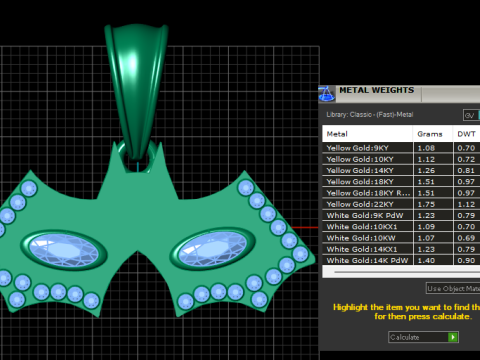The image size is (480, 360).
Task: Click the DWT column header
Action: point(467,134)
